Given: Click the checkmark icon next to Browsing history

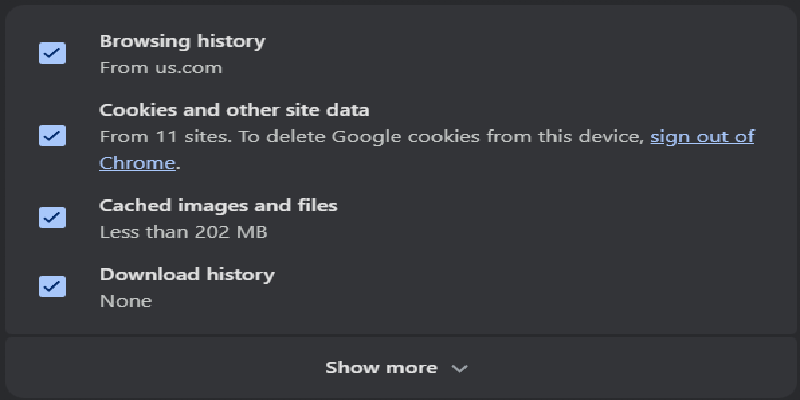Looking at the screenshot, I should pyautogui.click(x=52, y=54).
